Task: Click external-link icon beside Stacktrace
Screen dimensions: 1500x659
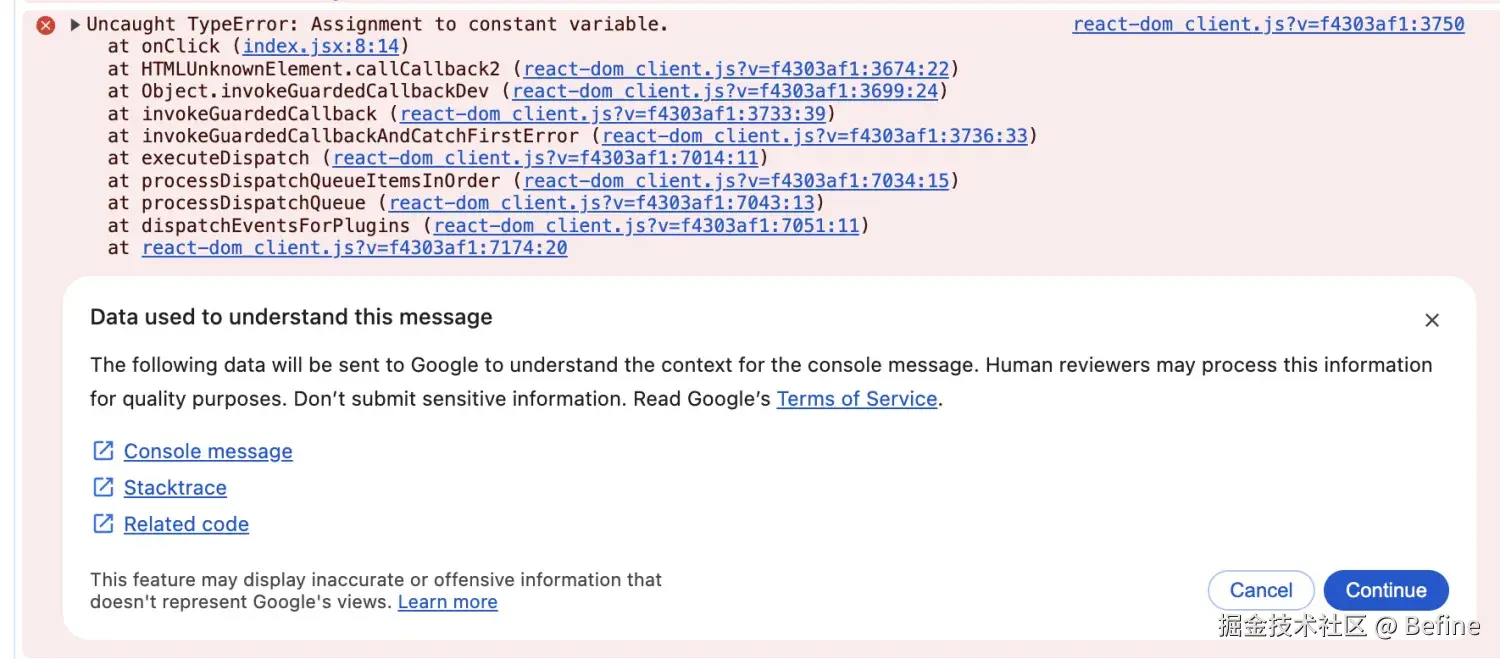Action: [x=103, y=487]
